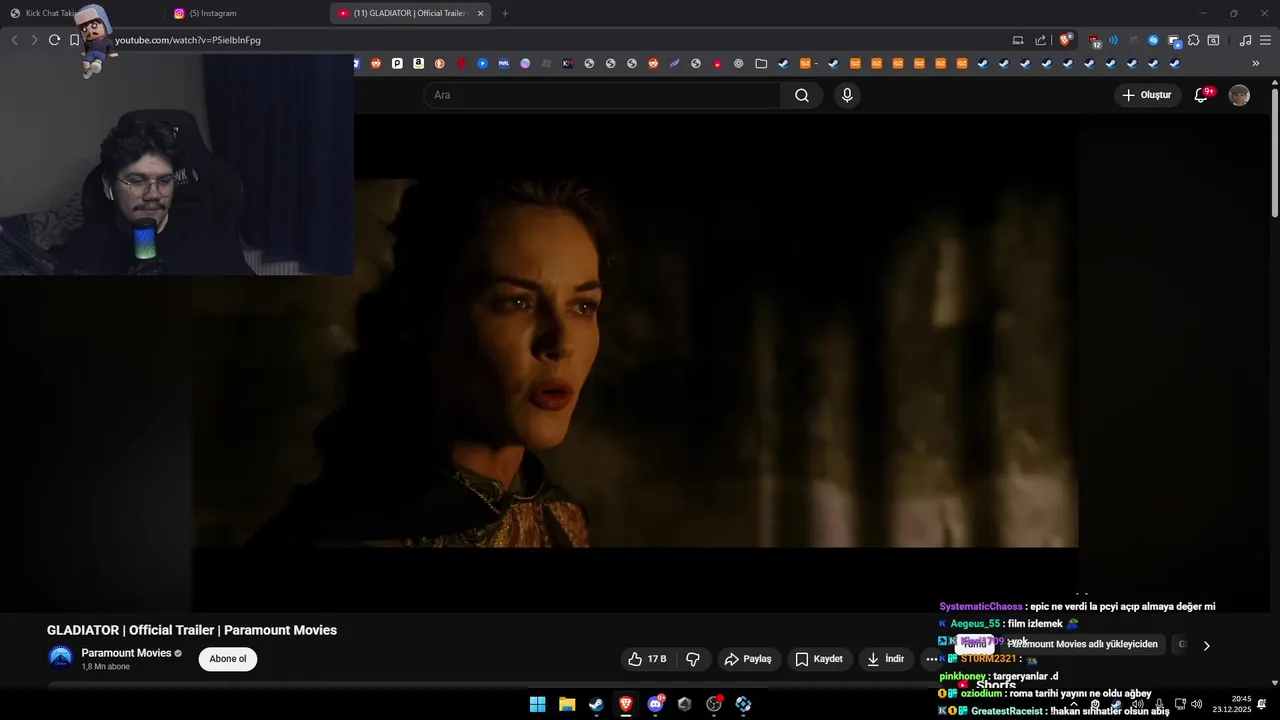Open the Windows Start menu
This screenshot has height=720, width=1280.
[x=538, y=704]
